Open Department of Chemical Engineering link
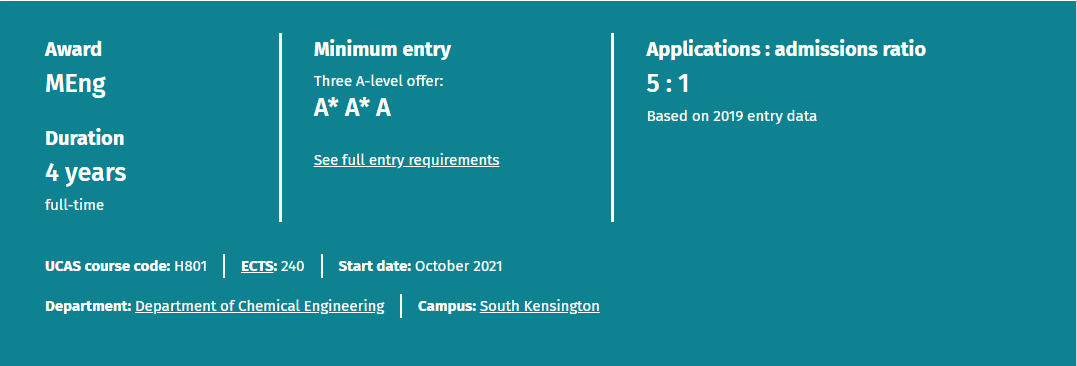The image size is (1077, 366). [x=260, y=306]
